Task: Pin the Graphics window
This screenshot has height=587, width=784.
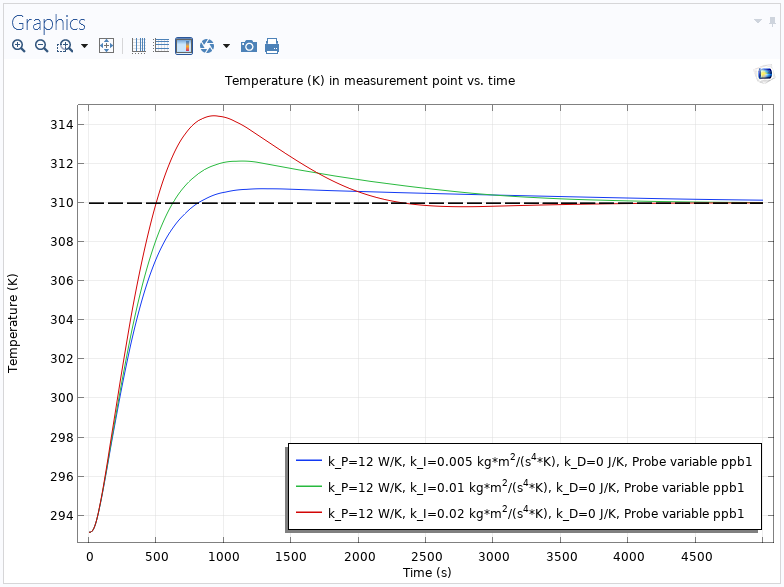Action: 771,21
